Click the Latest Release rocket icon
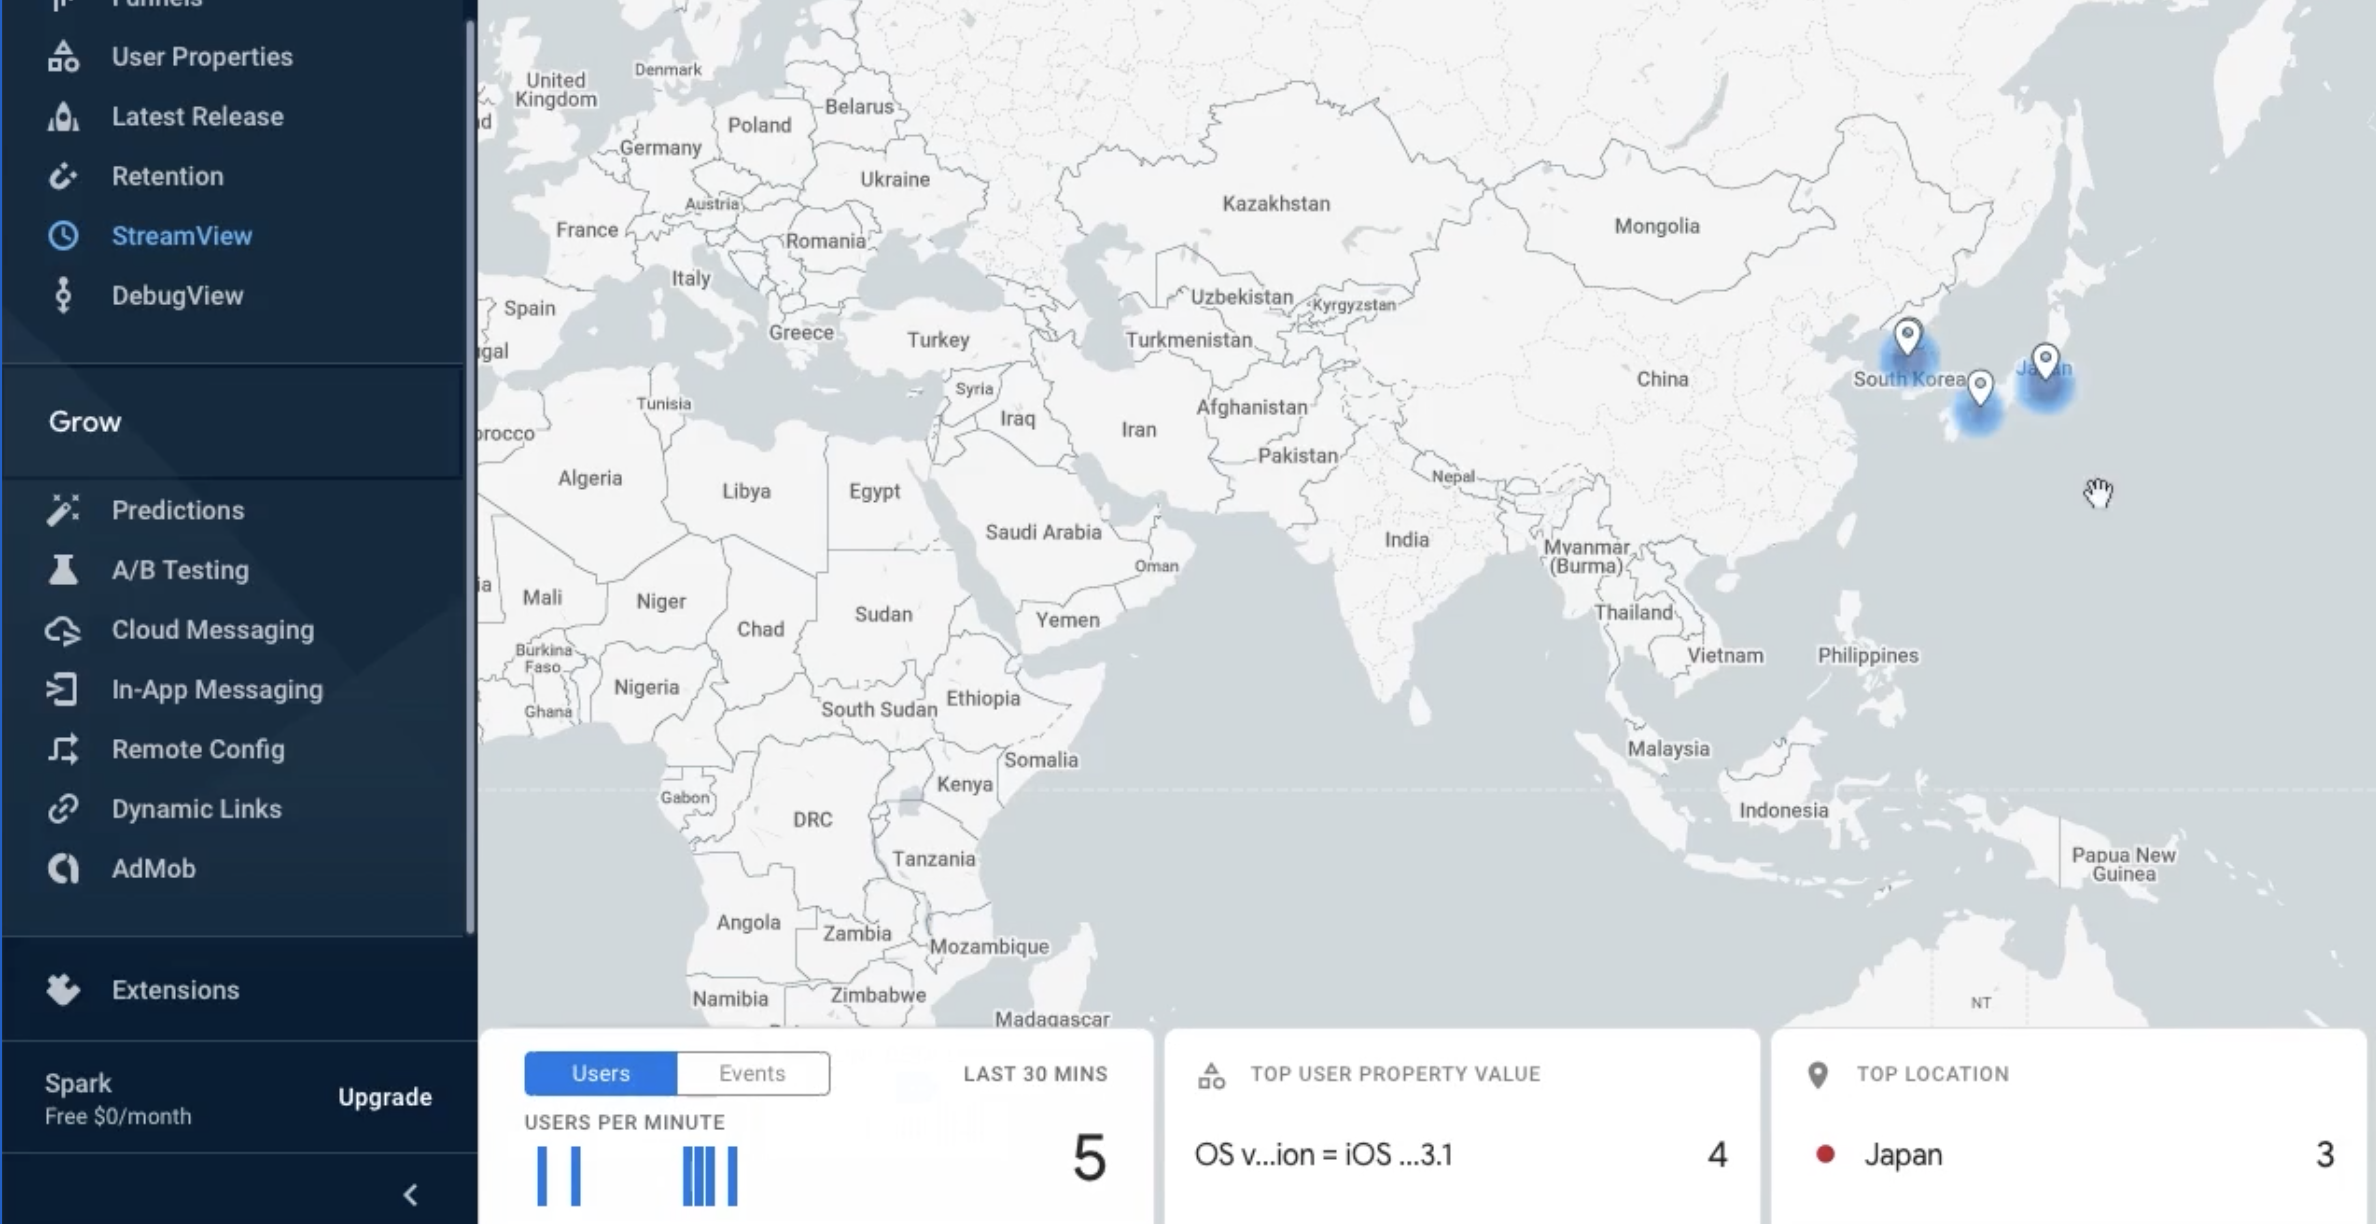 63,117
